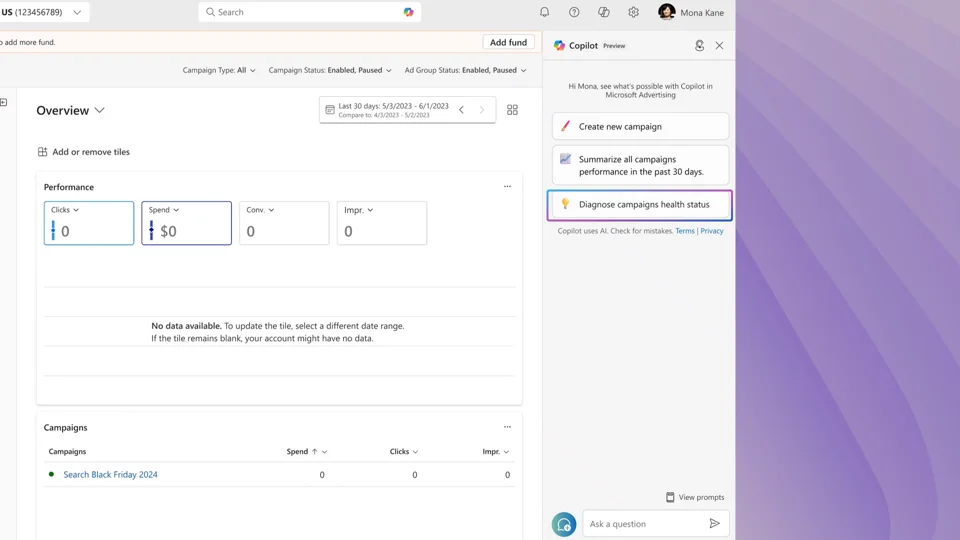Image resolution: width=960 pixels, height=540 pixels.
Task: Click the Add fund button
Action: pos(508,42)
